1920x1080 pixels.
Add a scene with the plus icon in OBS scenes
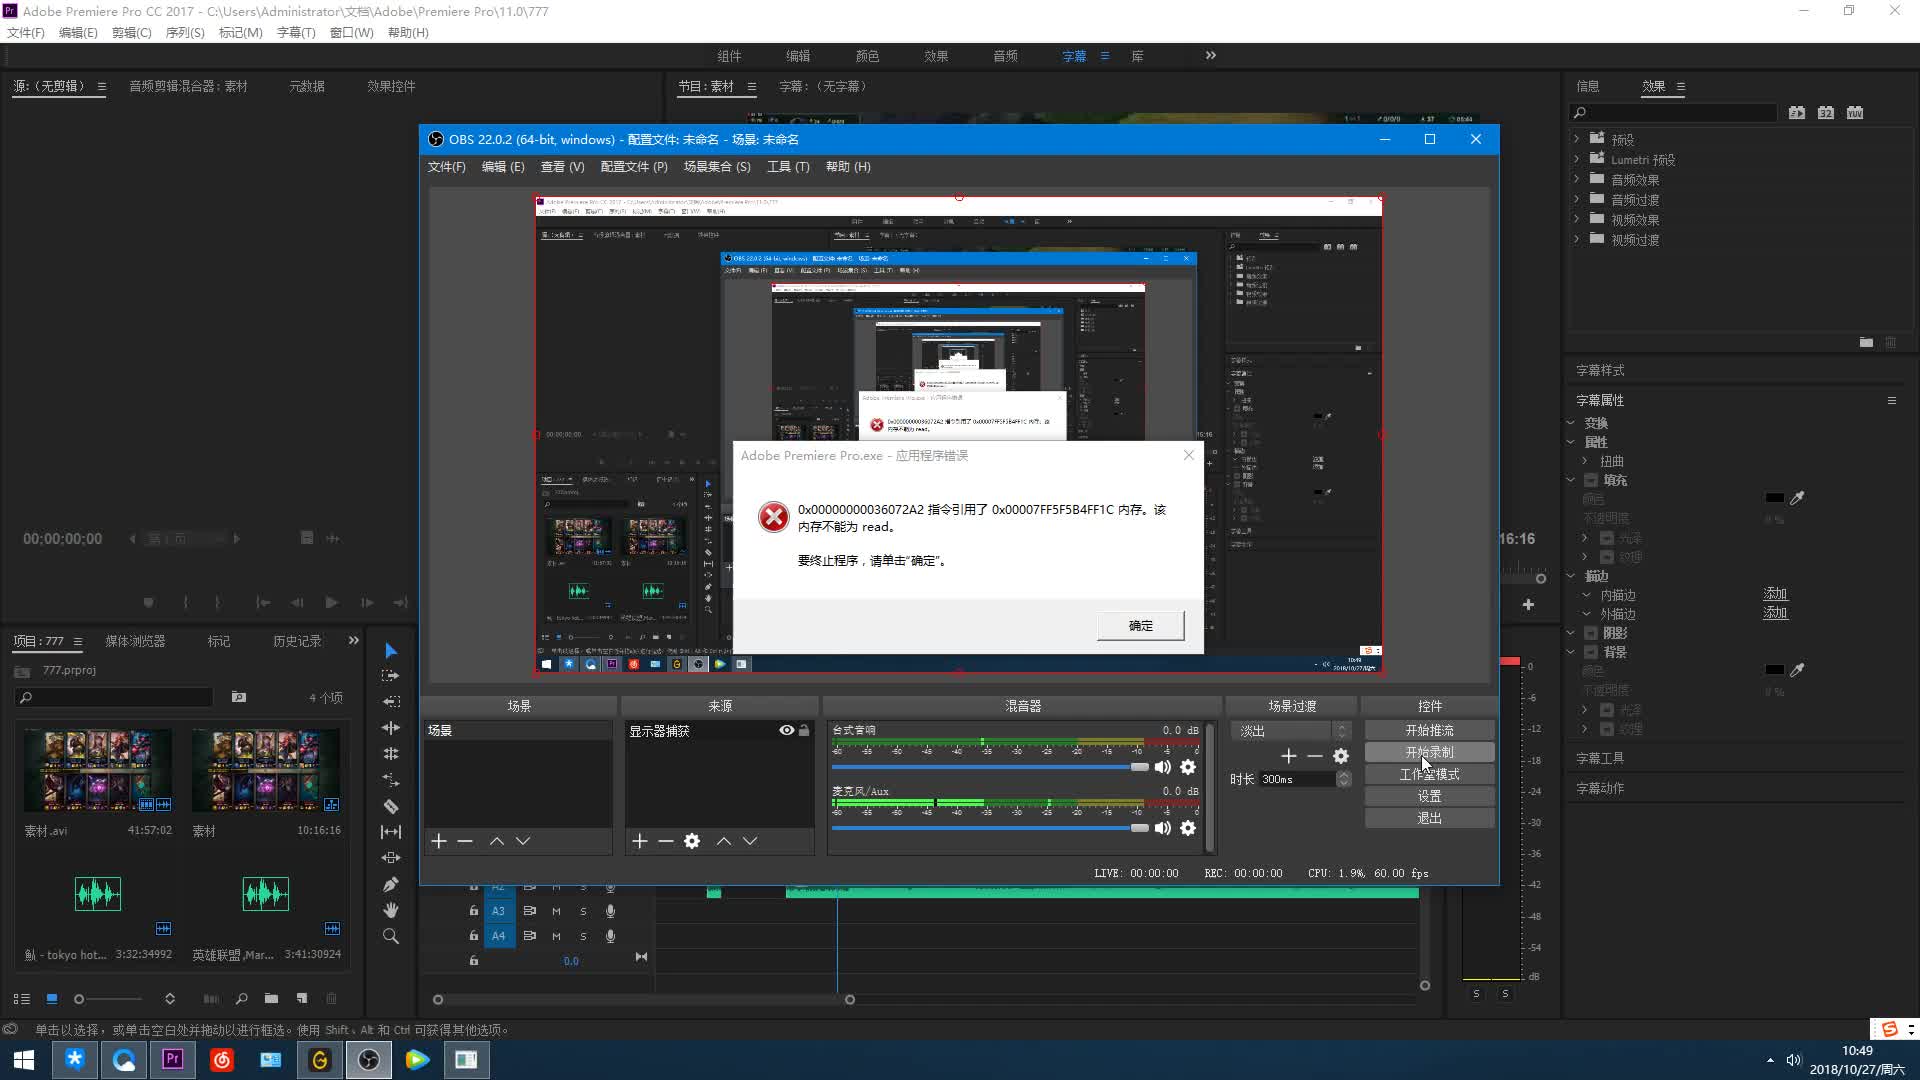tap(439, 841)
